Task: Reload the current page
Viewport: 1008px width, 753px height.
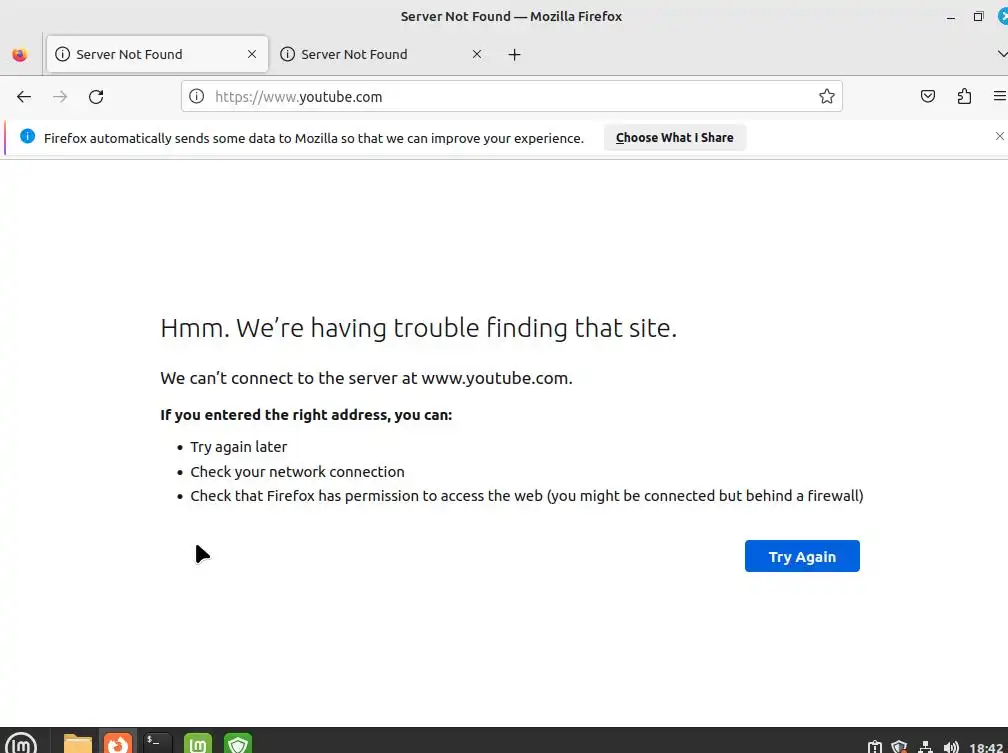Action: [96, 97]
